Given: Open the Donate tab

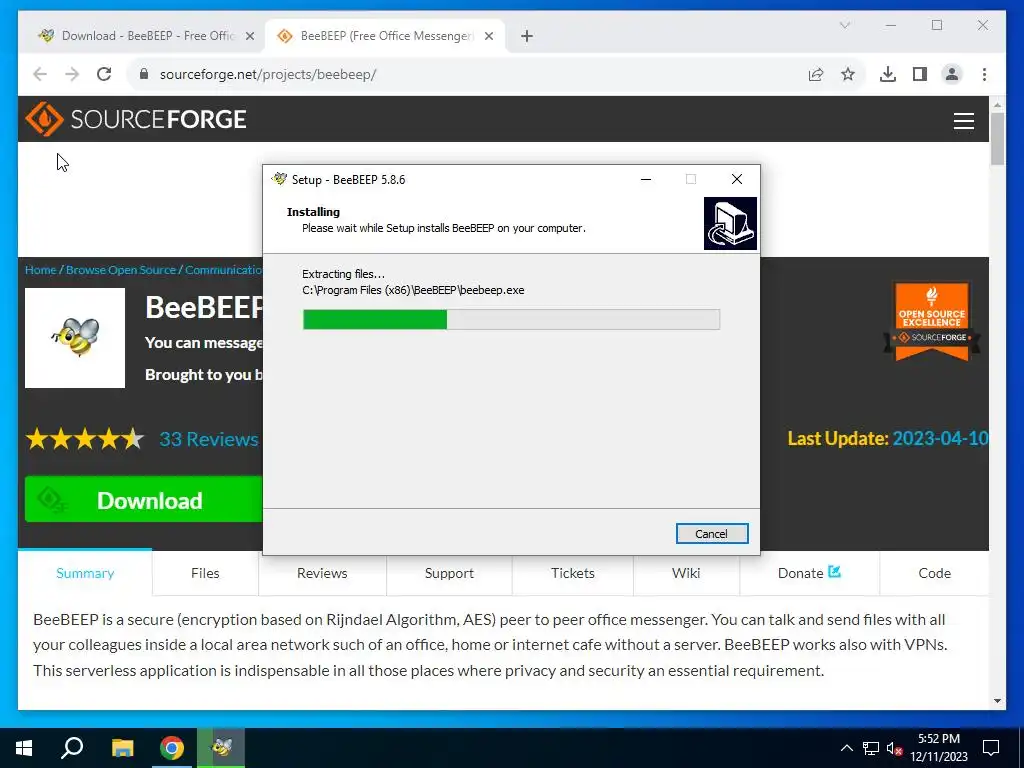Looking at the screenshot, I should pyautogui.click(x=809, y=573).
